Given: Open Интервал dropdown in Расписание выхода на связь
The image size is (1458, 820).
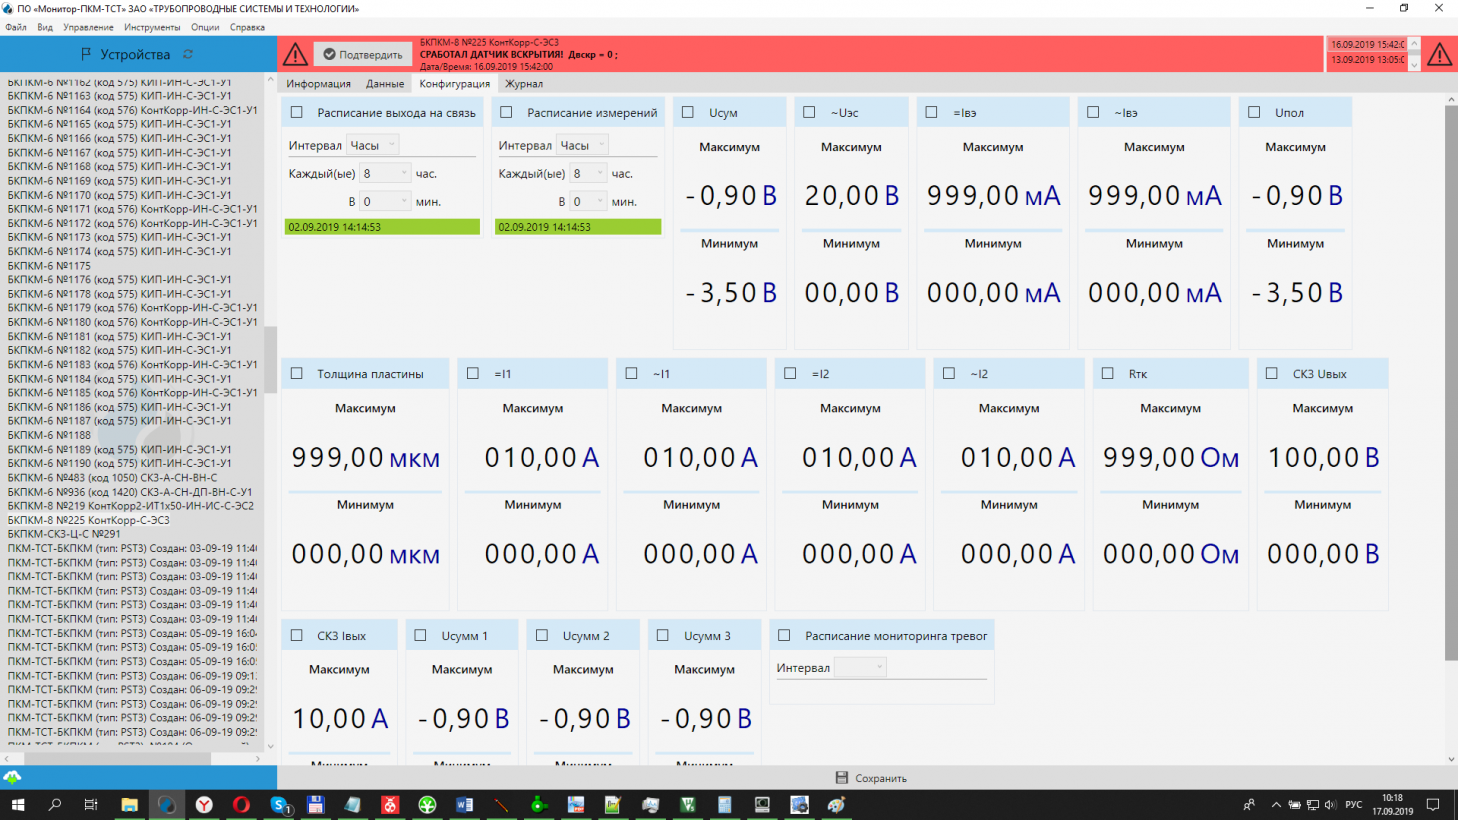Looking at the screenshot, I should [373, 145].
